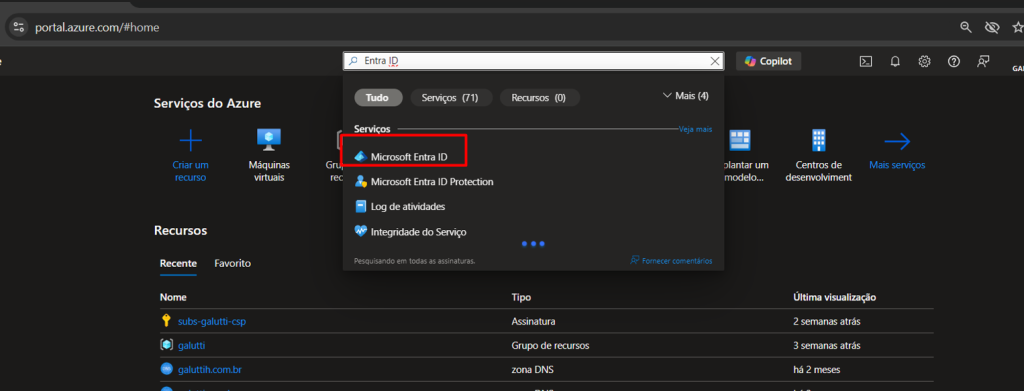Click the Assinatura type cell

534,321
